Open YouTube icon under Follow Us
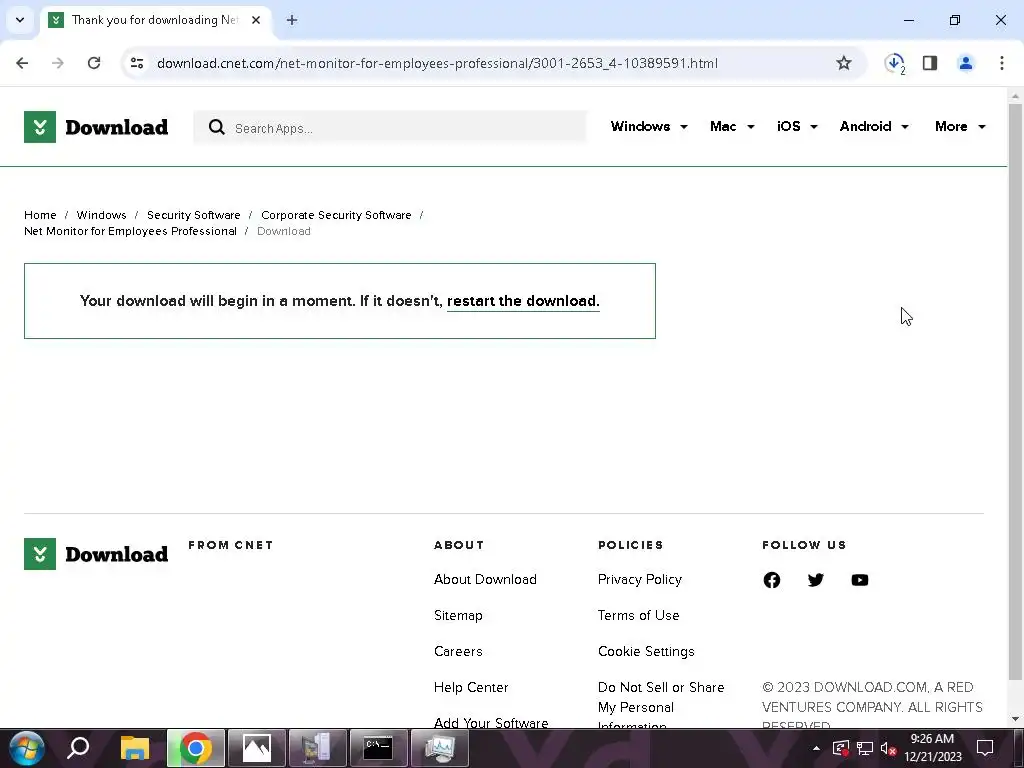 [x=859, y=580]
